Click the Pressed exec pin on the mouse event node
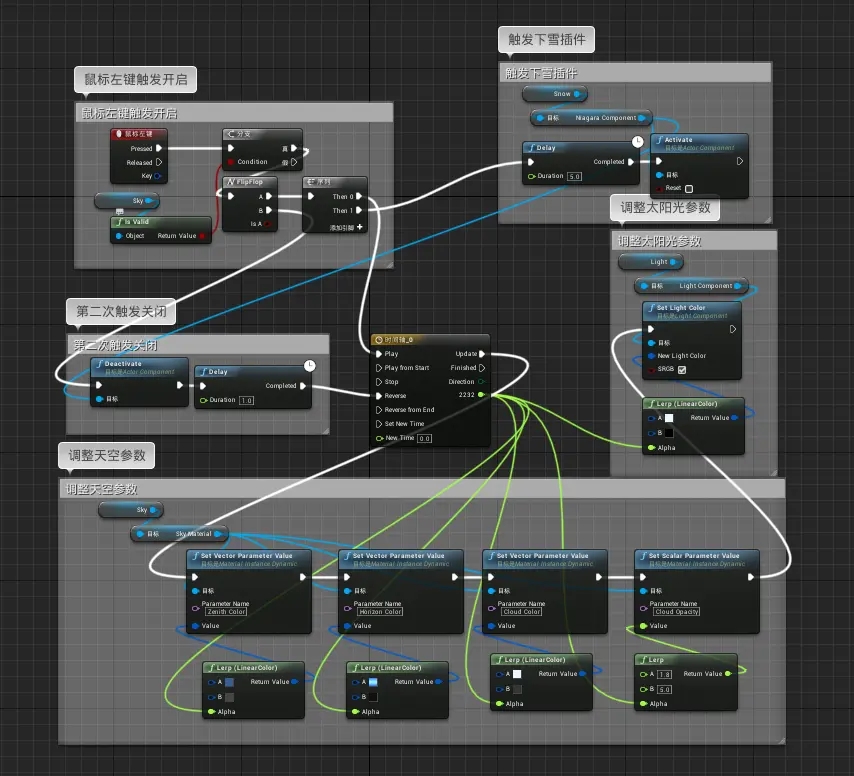854x776 pixels. tap(159, 148)
